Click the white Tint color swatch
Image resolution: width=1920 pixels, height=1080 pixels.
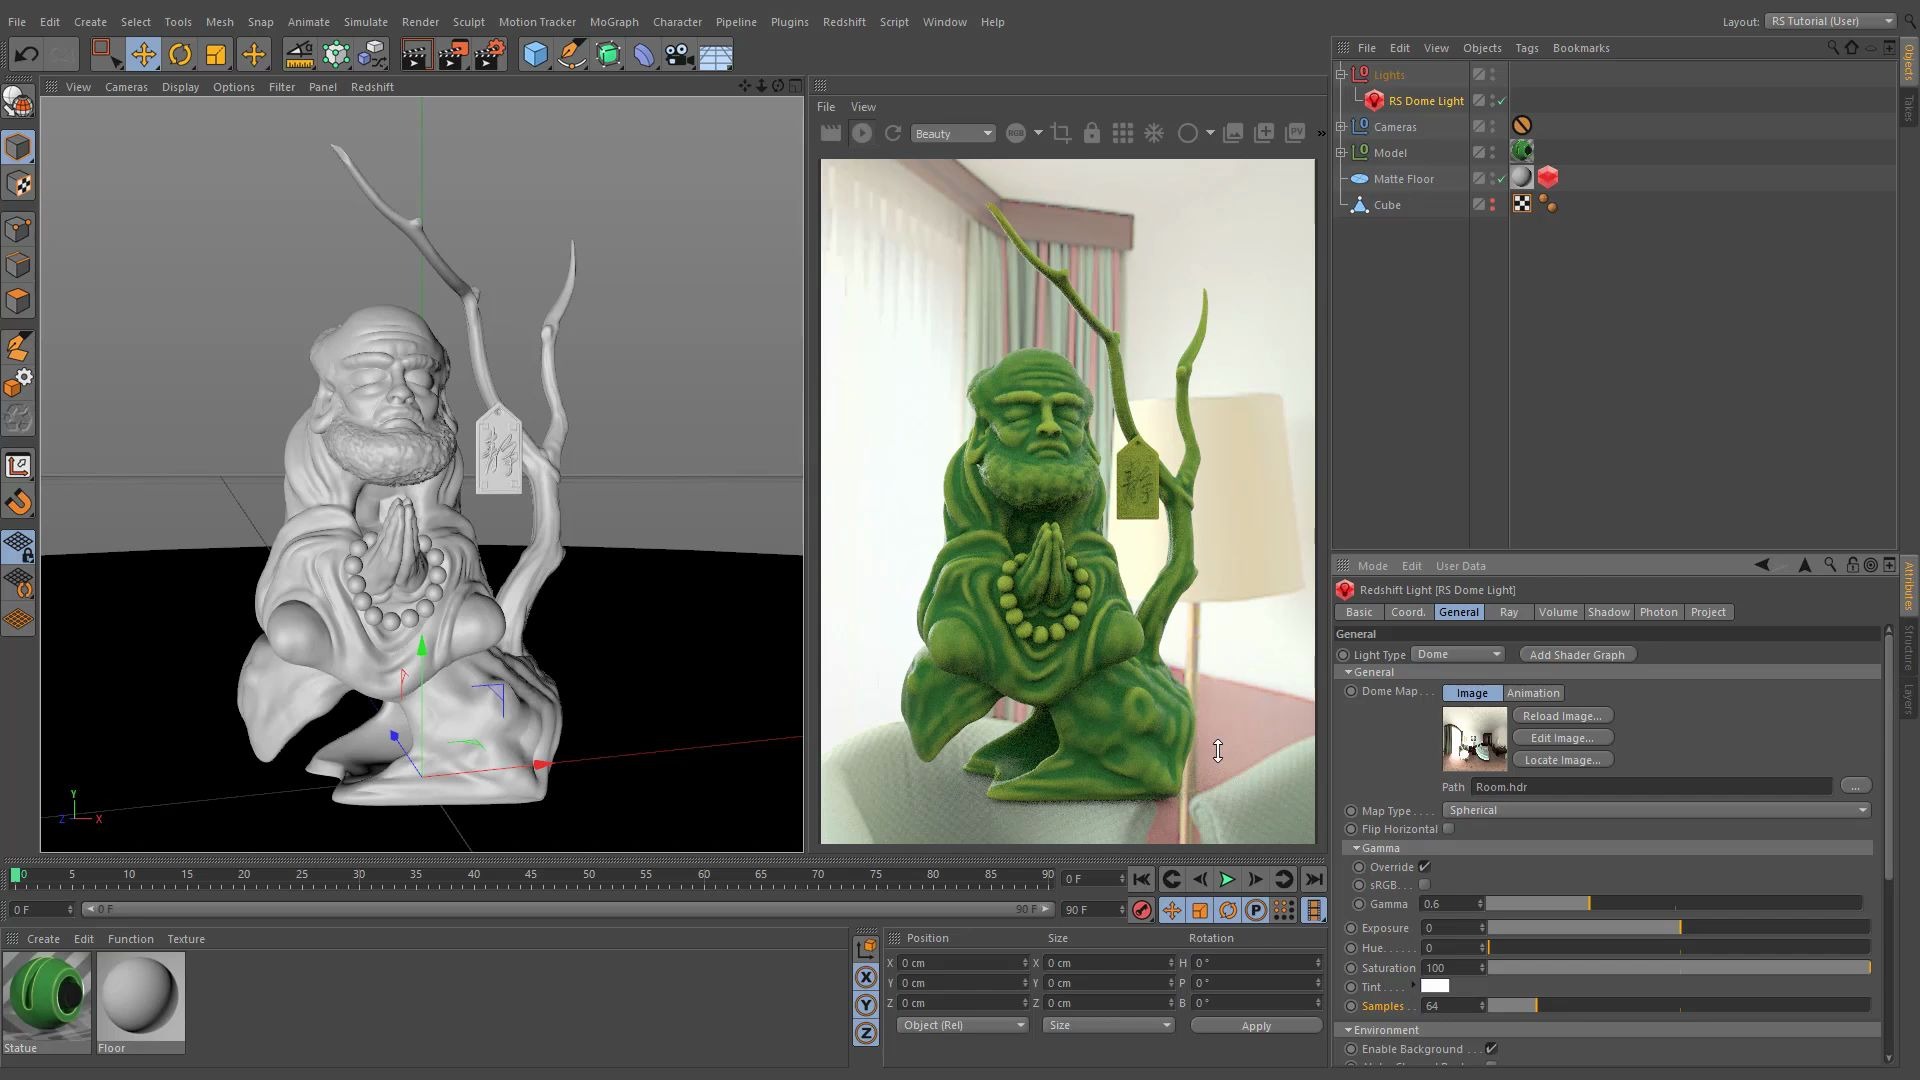(1435, 986)
